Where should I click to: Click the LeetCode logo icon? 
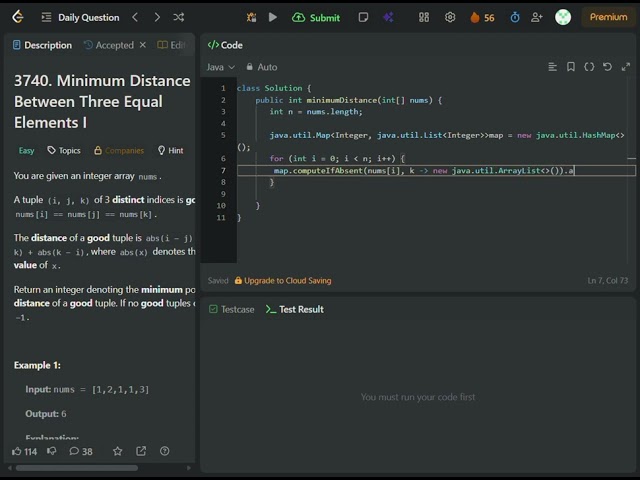(x=18, y=17)
